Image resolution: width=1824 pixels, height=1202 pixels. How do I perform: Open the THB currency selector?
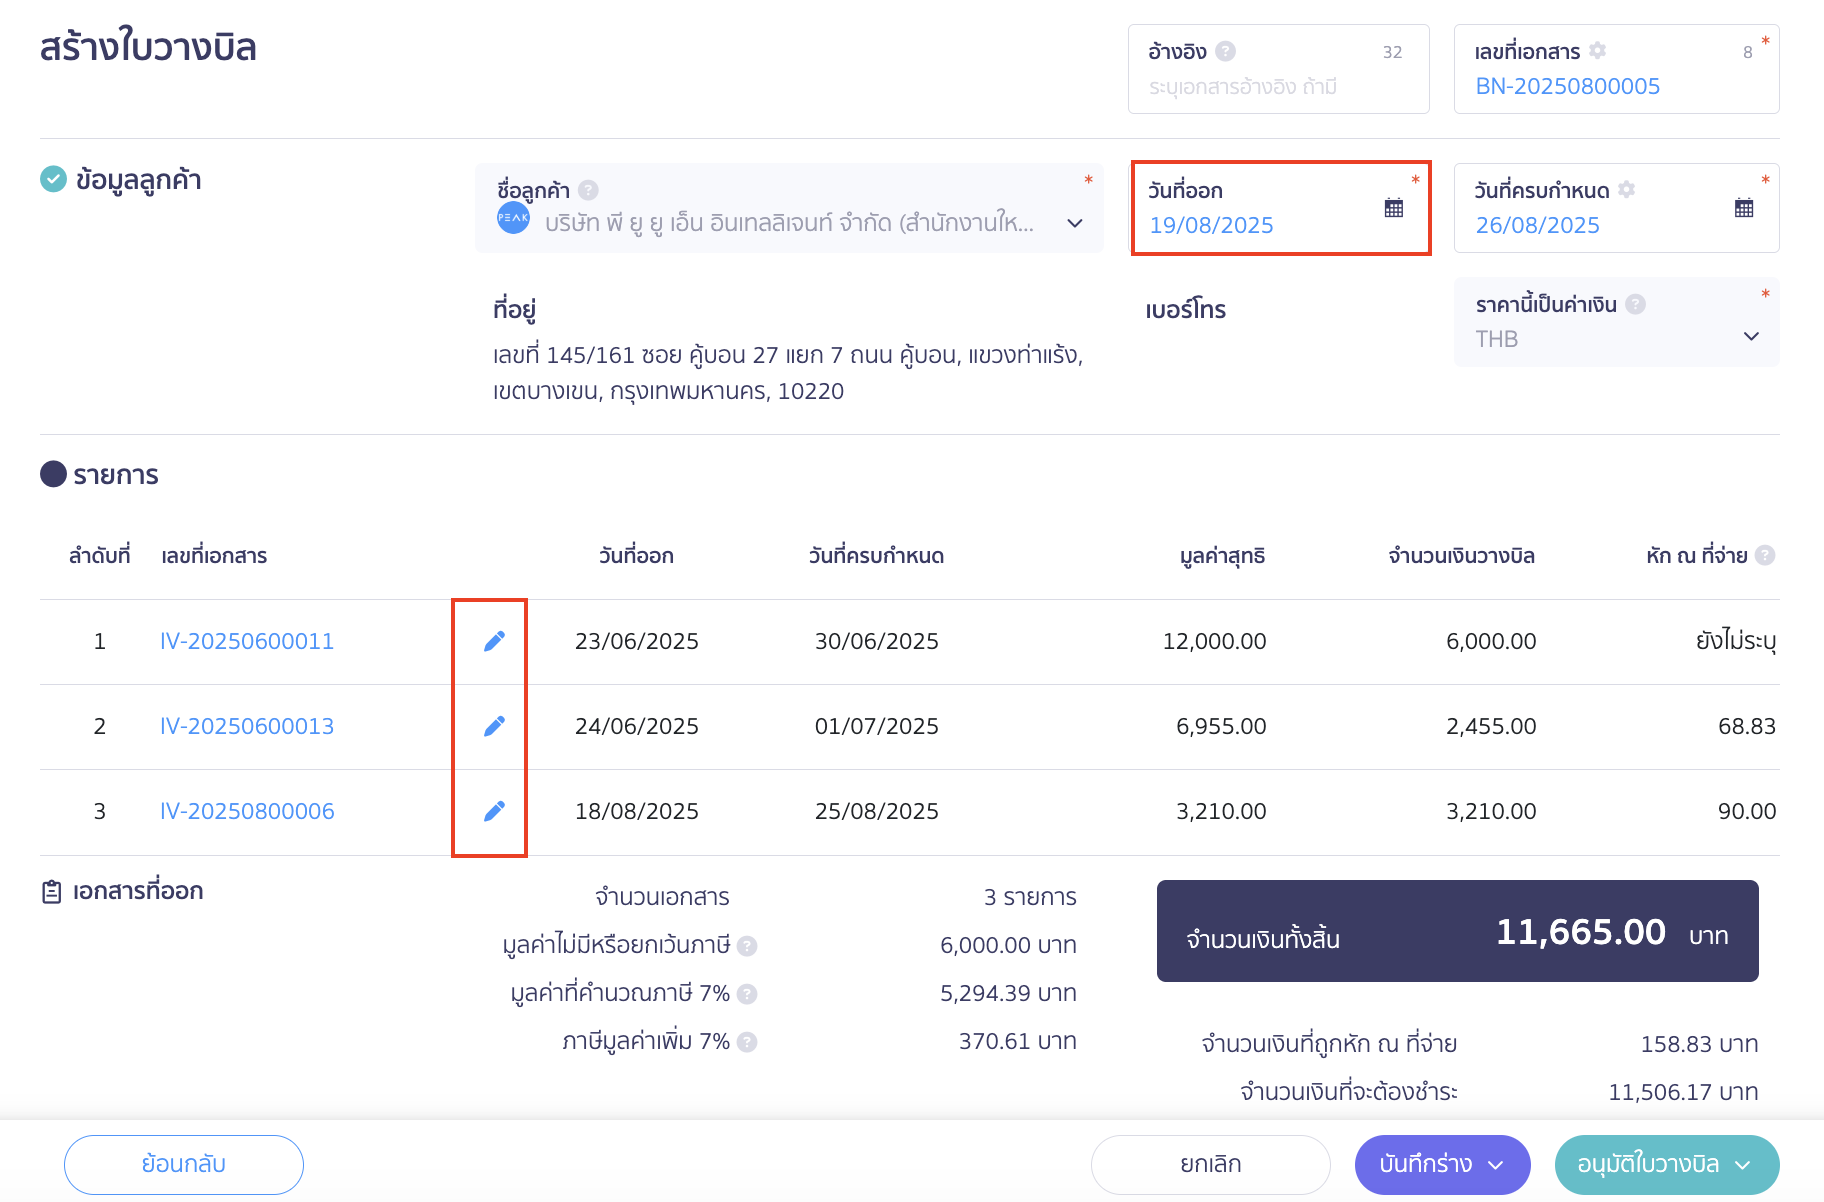(1752, 337)
